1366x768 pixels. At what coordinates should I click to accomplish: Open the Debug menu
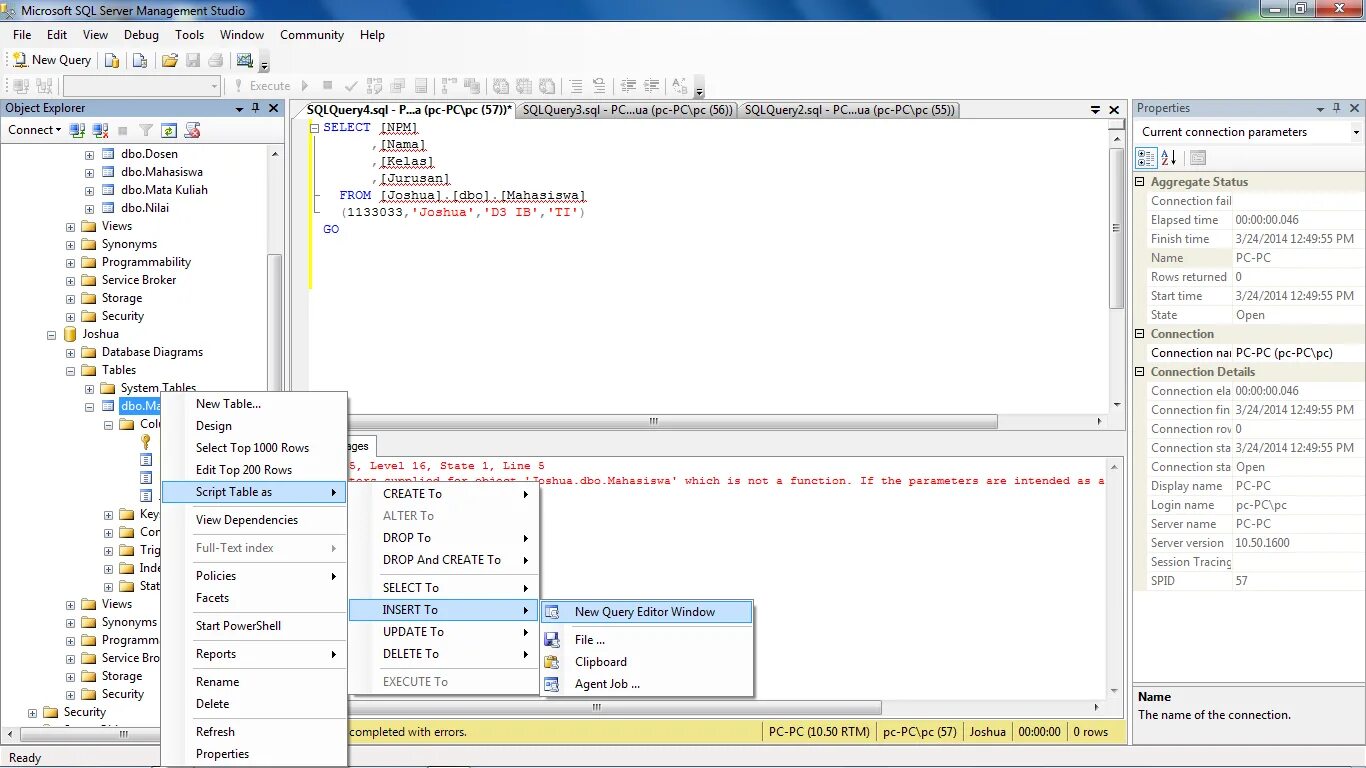tap(141, 35)
